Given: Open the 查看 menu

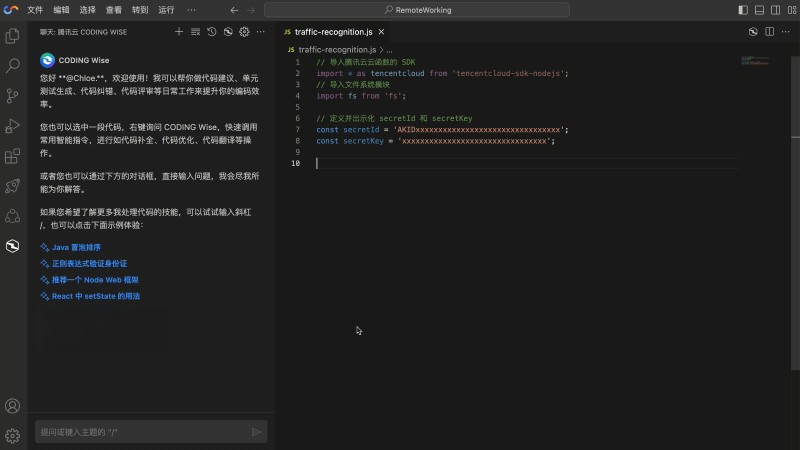Looking at the screenshot, I should pos(114,10).
